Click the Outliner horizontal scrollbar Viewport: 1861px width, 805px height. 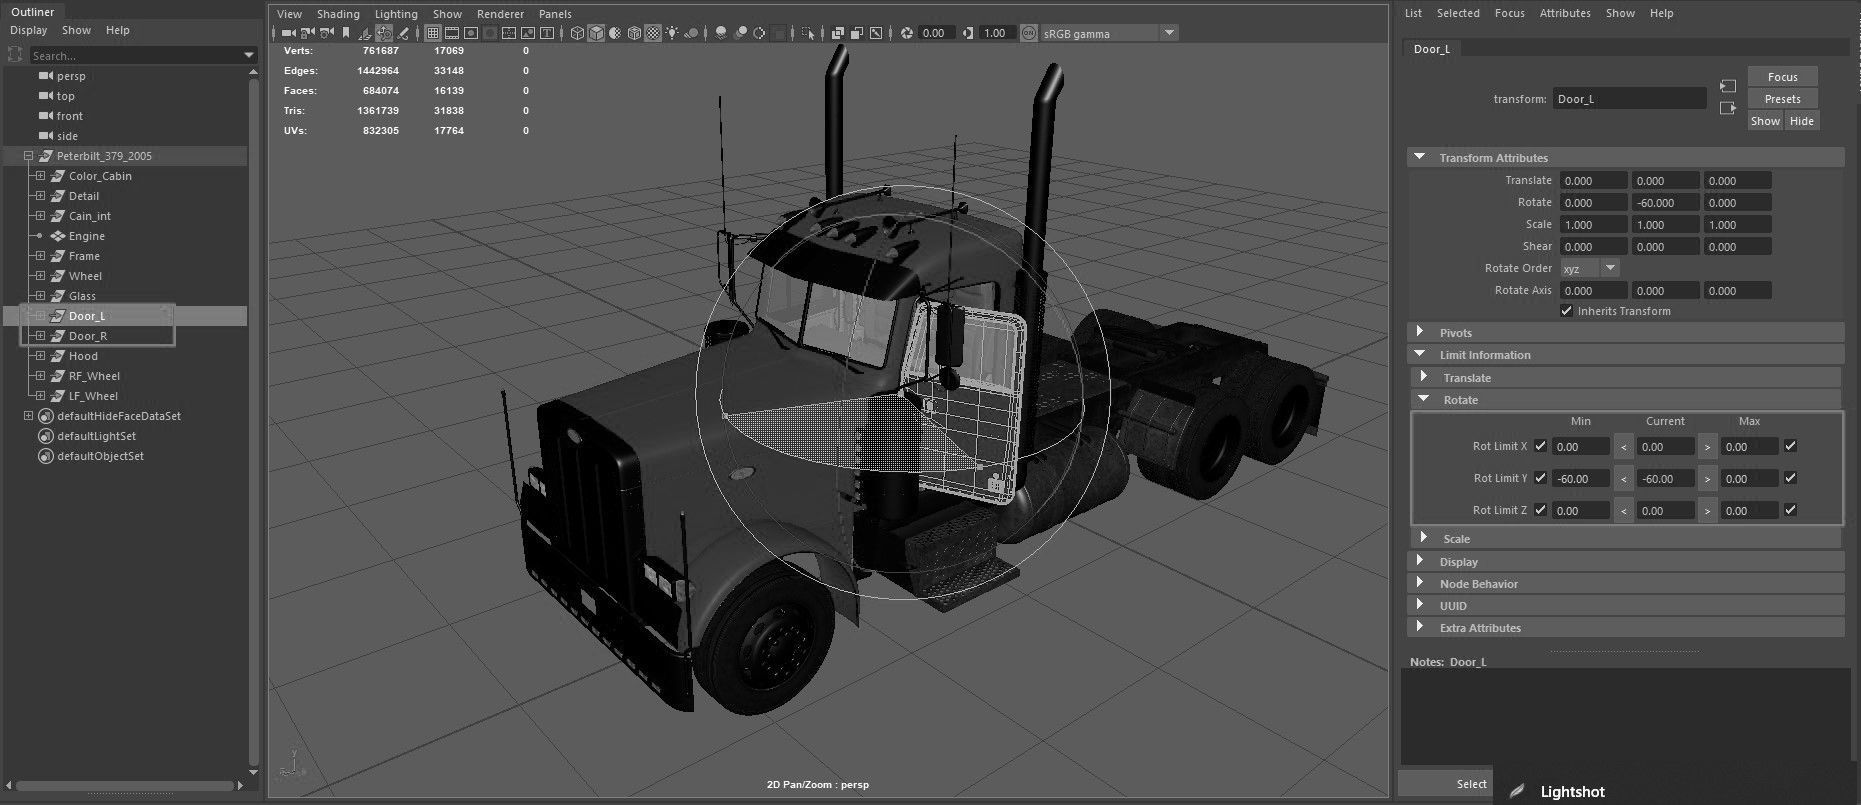[125, 786]
